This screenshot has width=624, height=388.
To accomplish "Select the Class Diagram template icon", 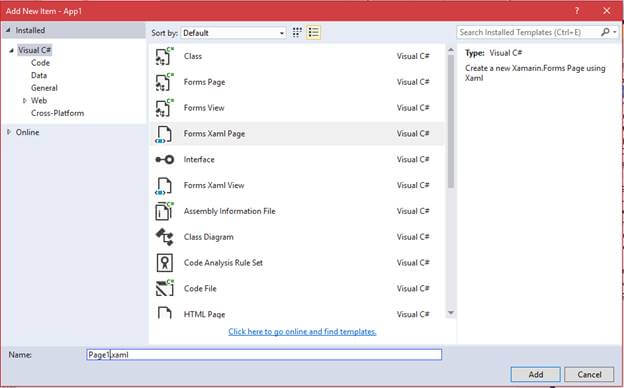I will tap(164, 237).
